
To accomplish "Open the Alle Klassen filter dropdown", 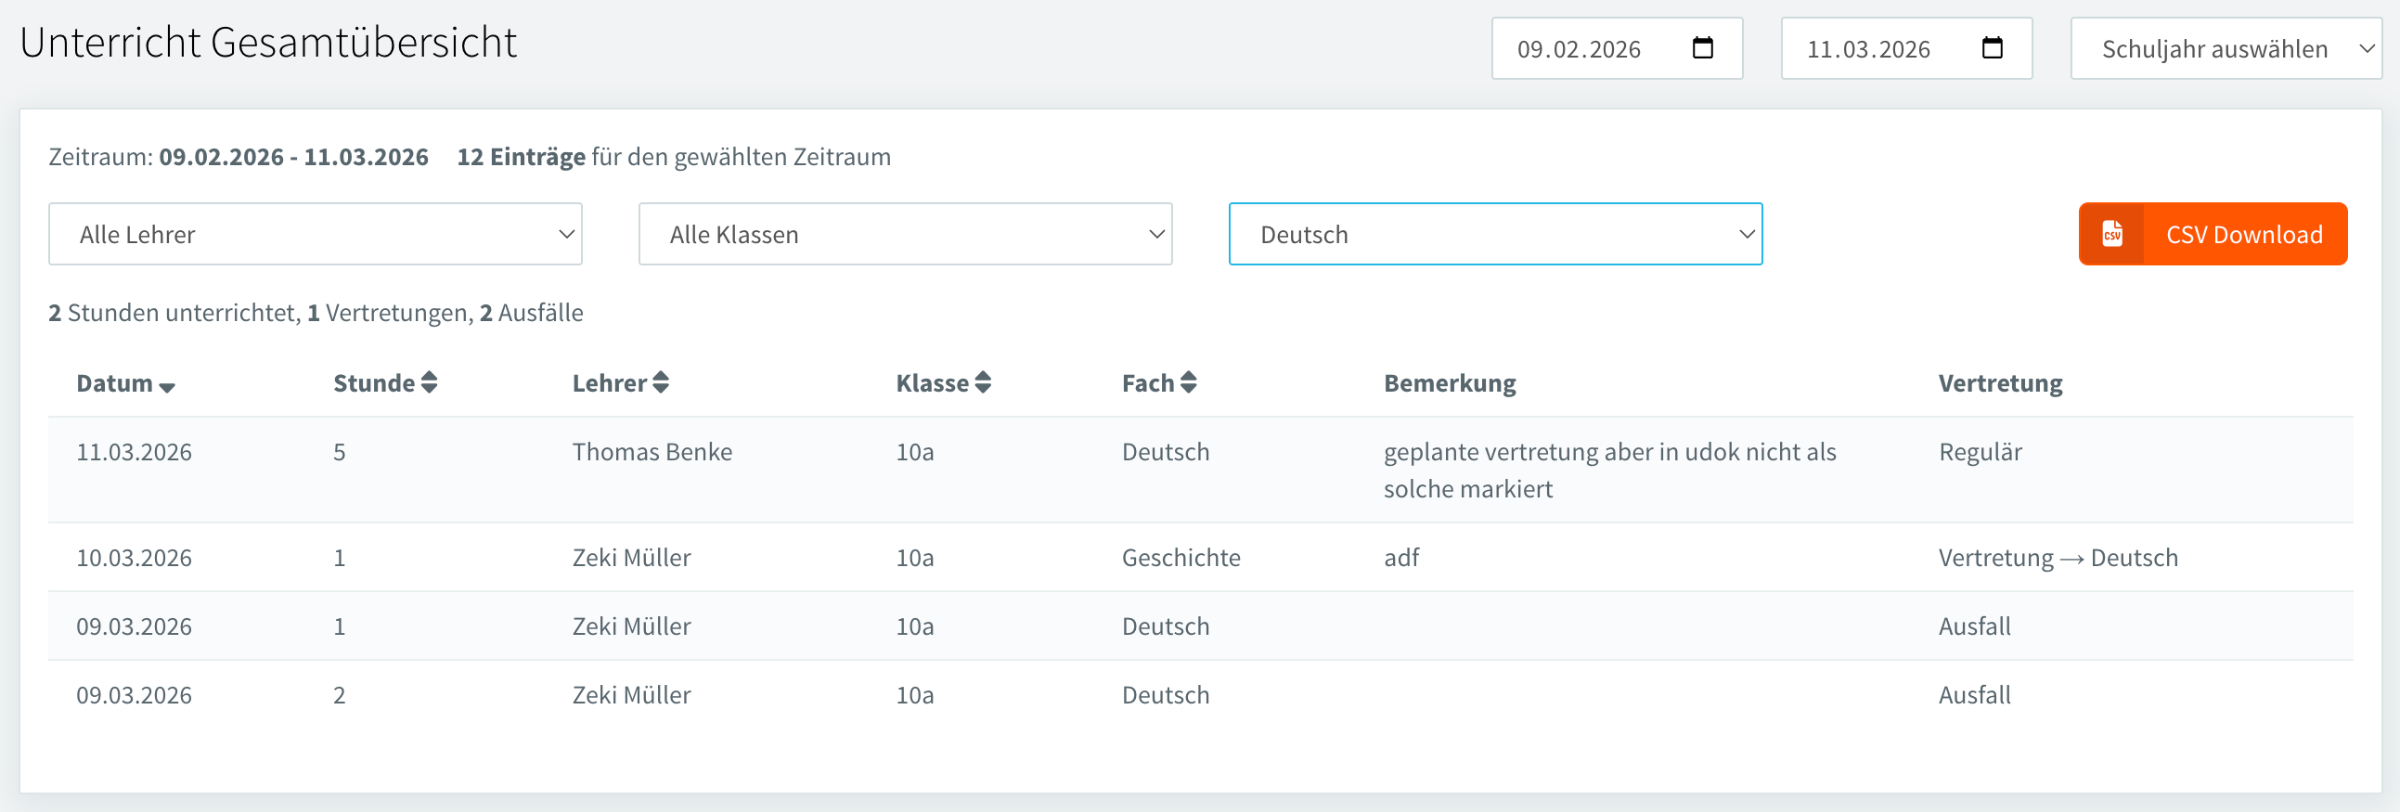I will tap(905, 235).
